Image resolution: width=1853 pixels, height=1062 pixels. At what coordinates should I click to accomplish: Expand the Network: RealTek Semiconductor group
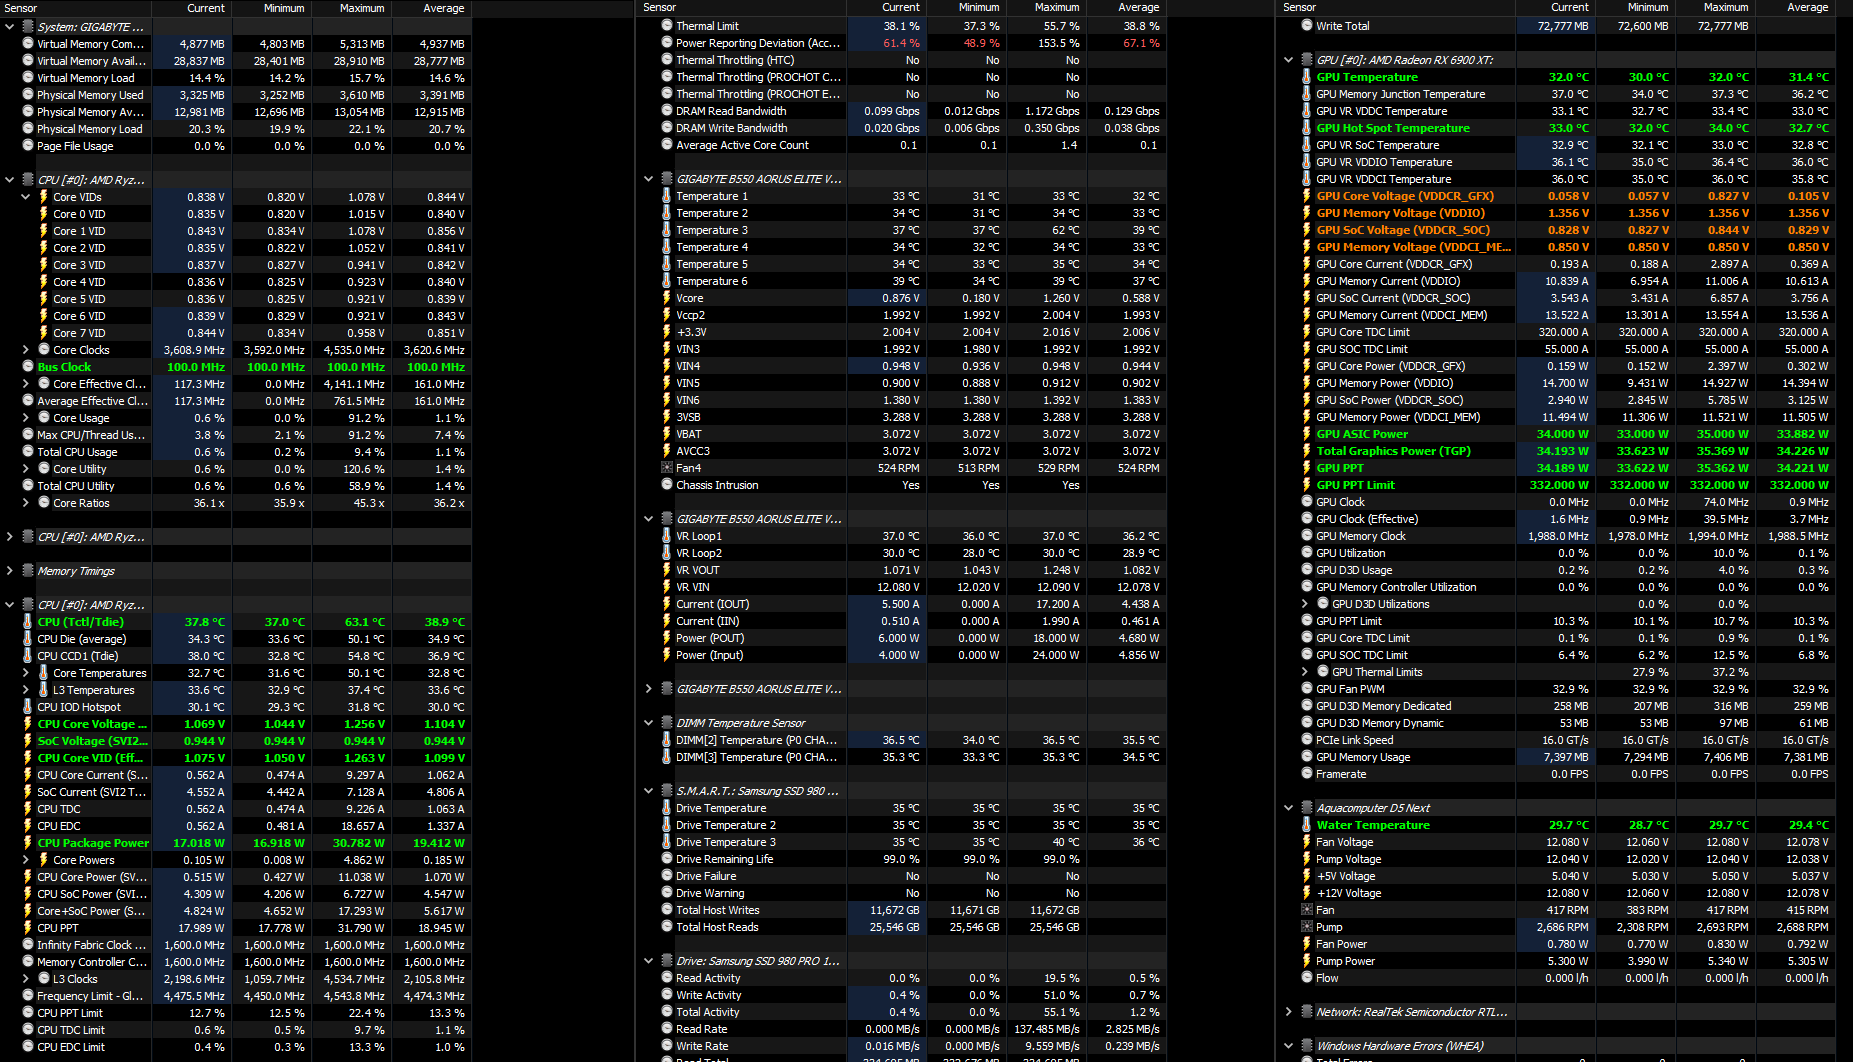coord(1289,1012)
